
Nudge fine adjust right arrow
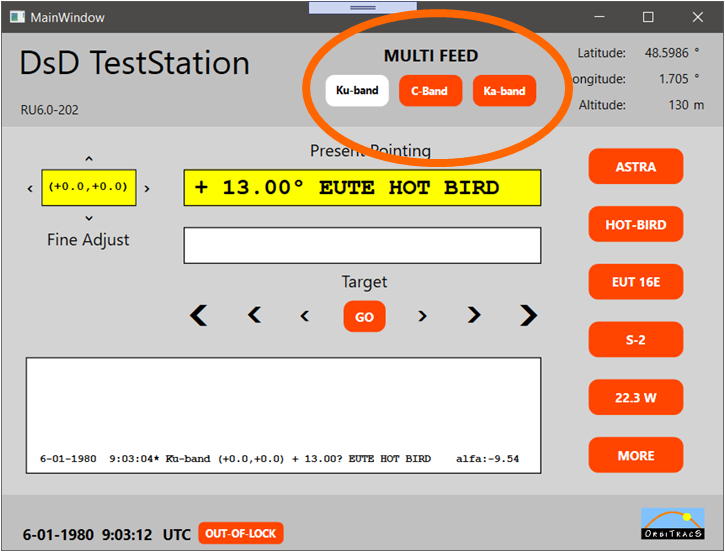[147, 189]
